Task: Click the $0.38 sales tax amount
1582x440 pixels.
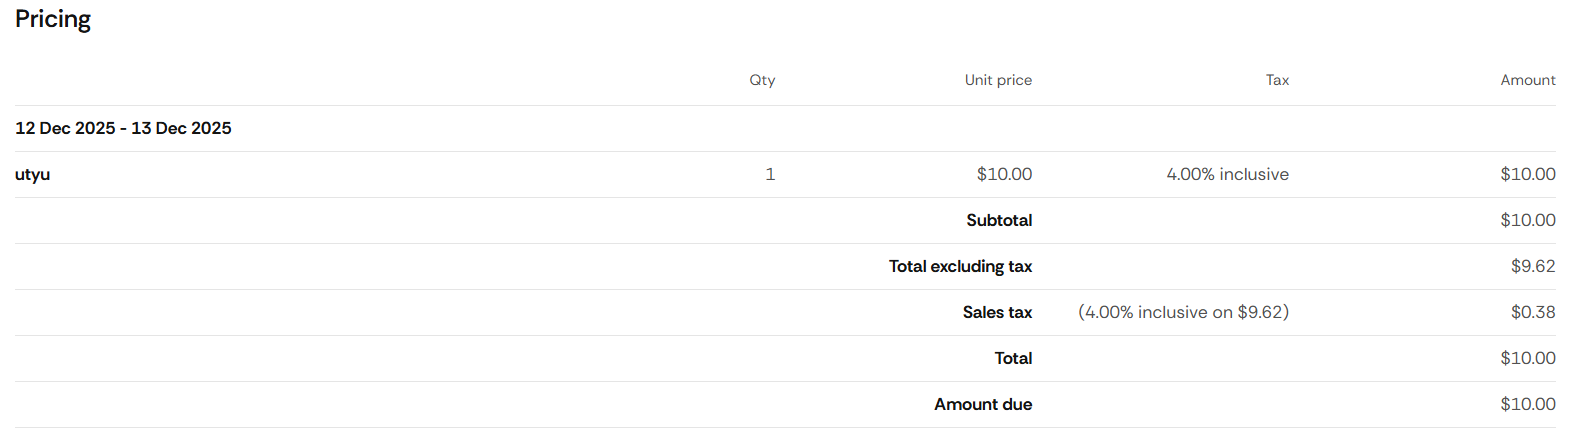Action: [1533, 312]
